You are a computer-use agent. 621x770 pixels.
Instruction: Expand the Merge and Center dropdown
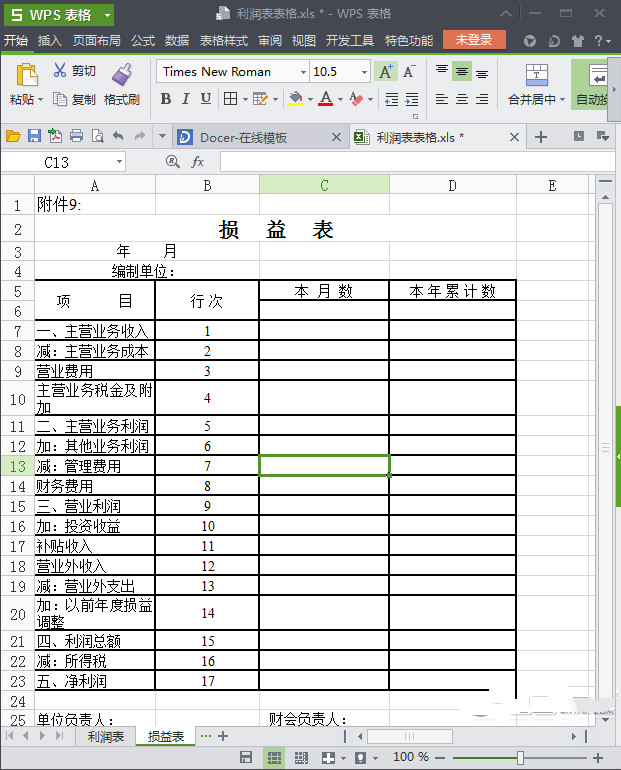[x=563, y=100]
